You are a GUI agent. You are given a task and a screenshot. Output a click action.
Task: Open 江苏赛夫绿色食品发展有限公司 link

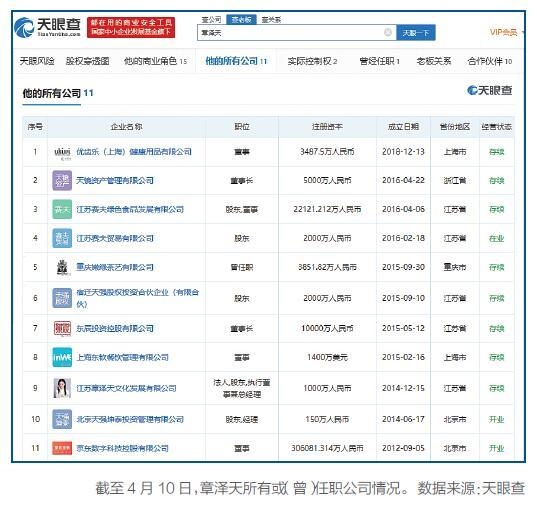tap(130, 209)
